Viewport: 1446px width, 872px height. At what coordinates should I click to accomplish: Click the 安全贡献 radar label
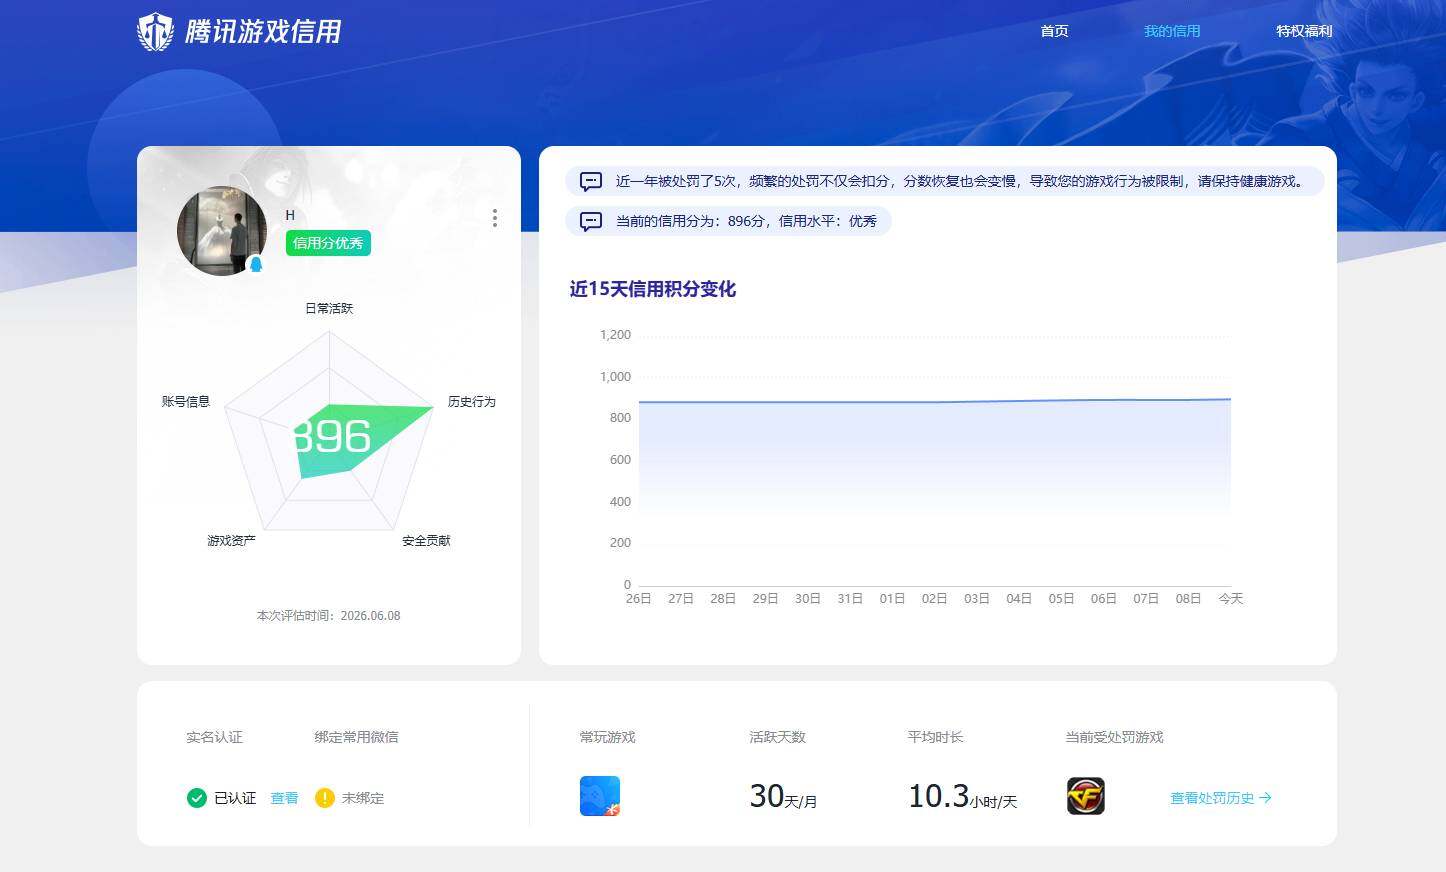pyautogui.click(x=427, y=540)
